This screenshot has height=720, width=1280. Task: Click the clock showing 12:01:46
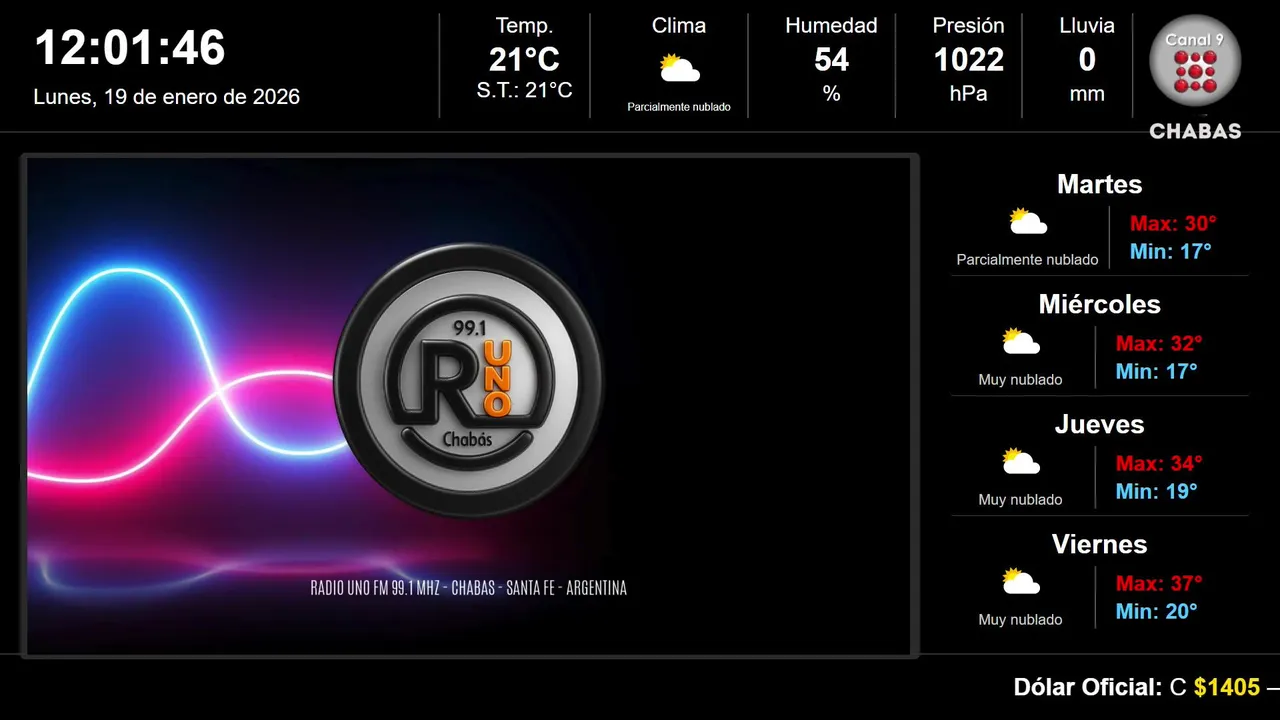click(130, 48)
